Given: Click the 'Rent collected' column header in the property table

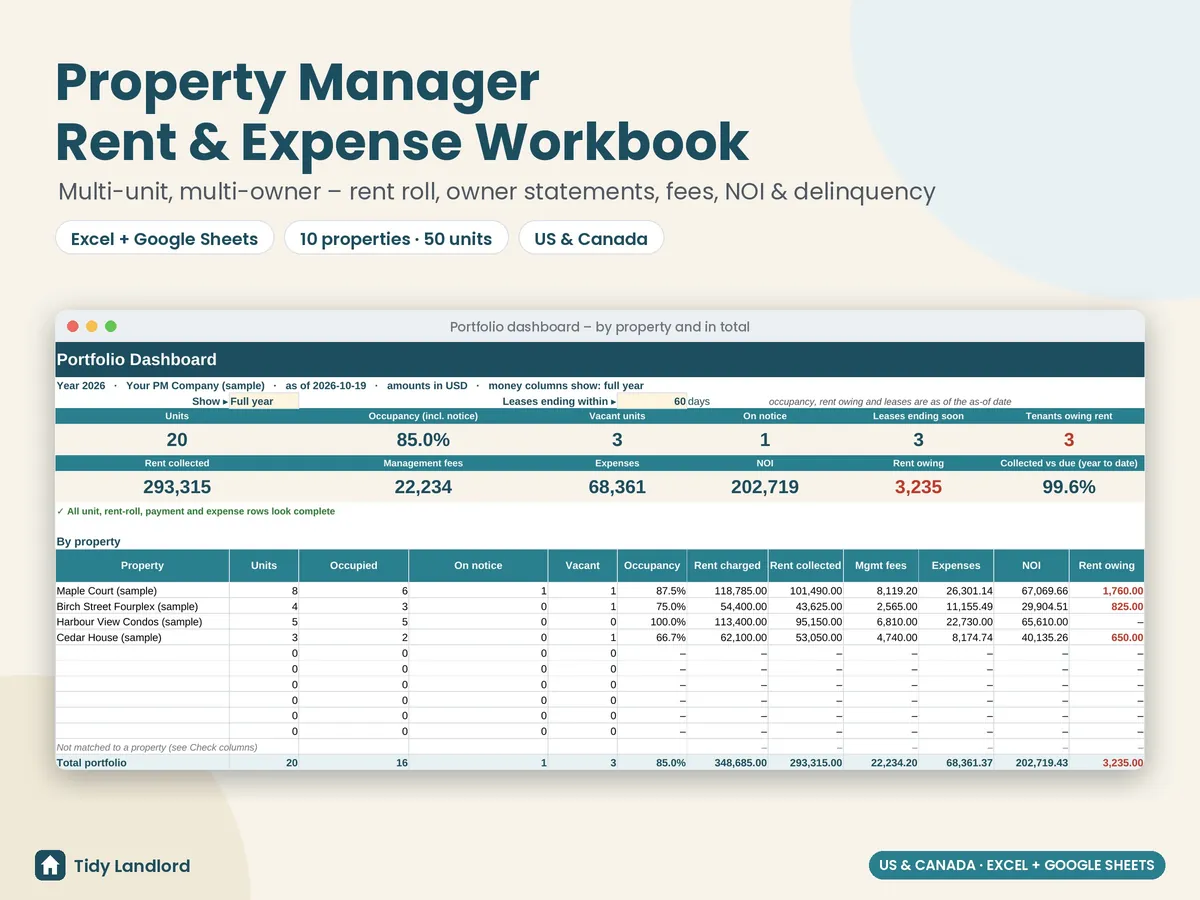Looking at the screenshot, I should click(x=806, y=565).
